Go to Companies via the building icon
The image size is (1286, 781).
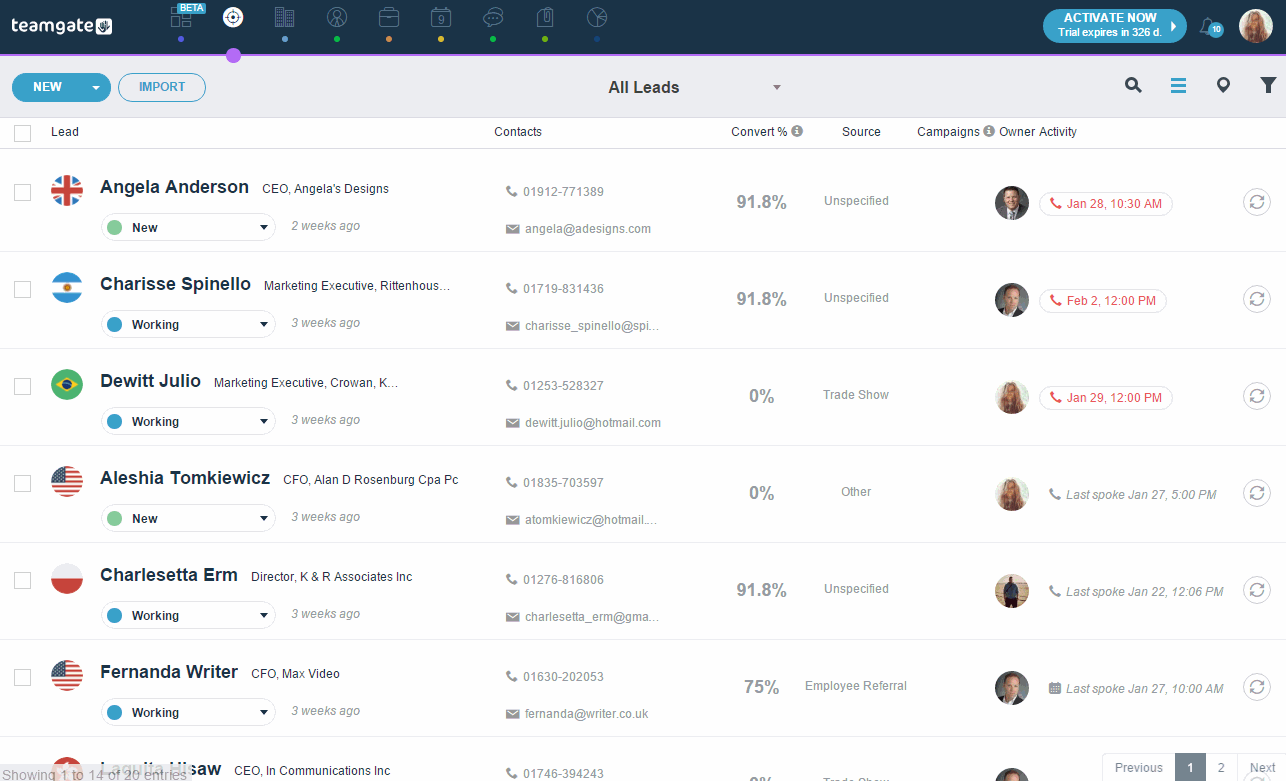click(x=285, y=18)
